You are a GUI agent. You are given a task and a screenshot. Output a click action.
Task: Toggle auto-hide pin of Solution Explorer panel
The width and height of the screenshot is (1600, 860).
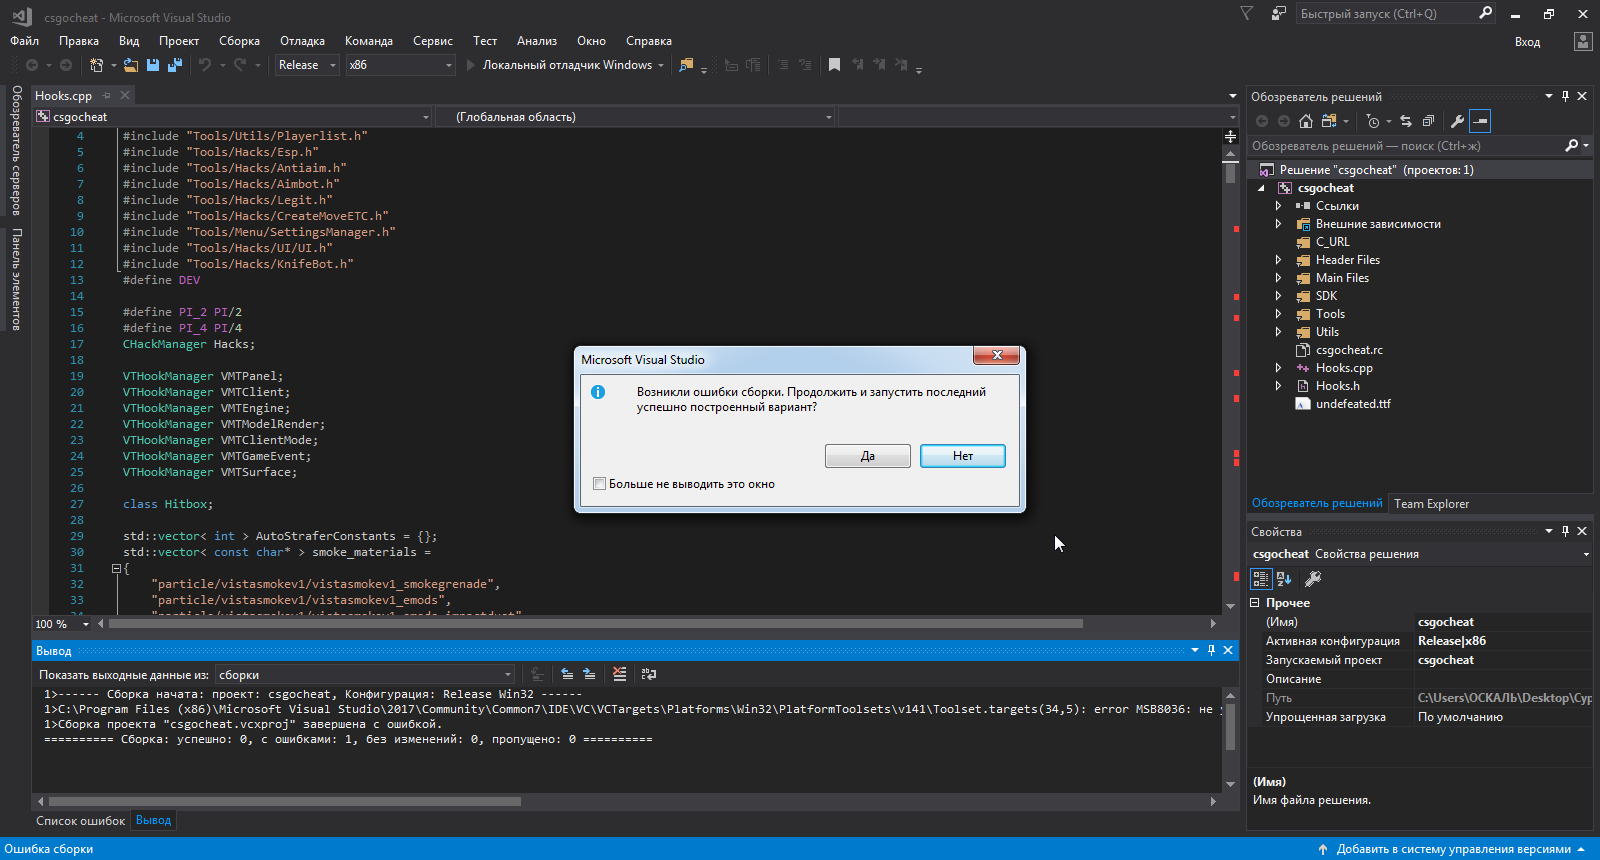(x=1566, y=96)
